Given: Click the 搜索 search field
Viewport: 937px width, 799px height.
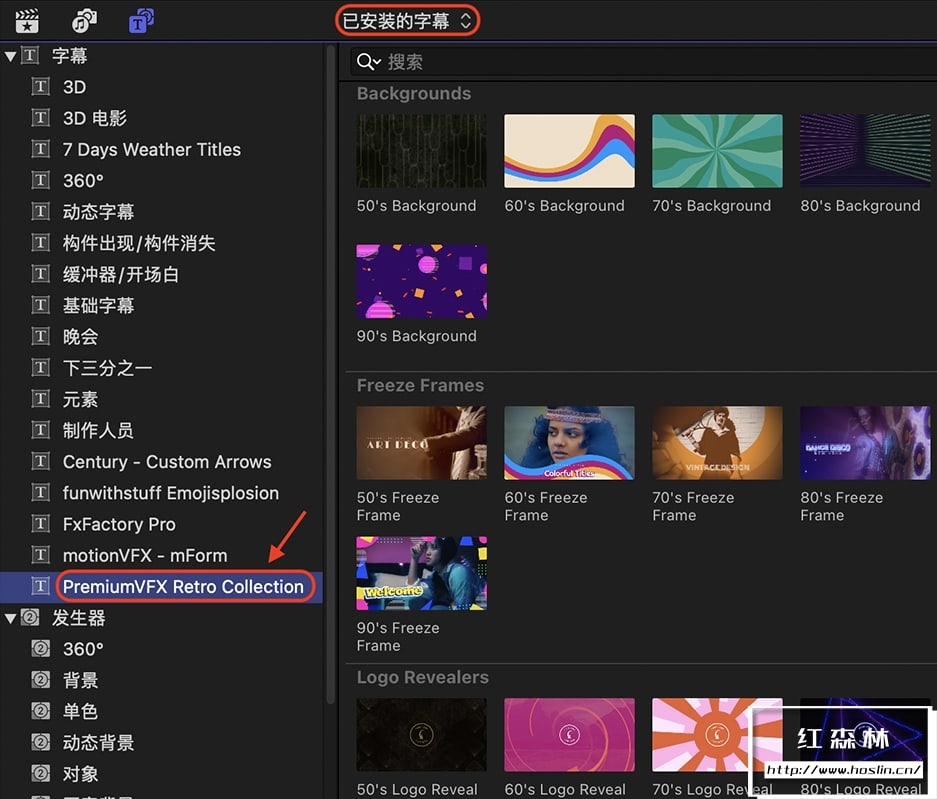Looking at the screenshot, I should coord(643,62).
